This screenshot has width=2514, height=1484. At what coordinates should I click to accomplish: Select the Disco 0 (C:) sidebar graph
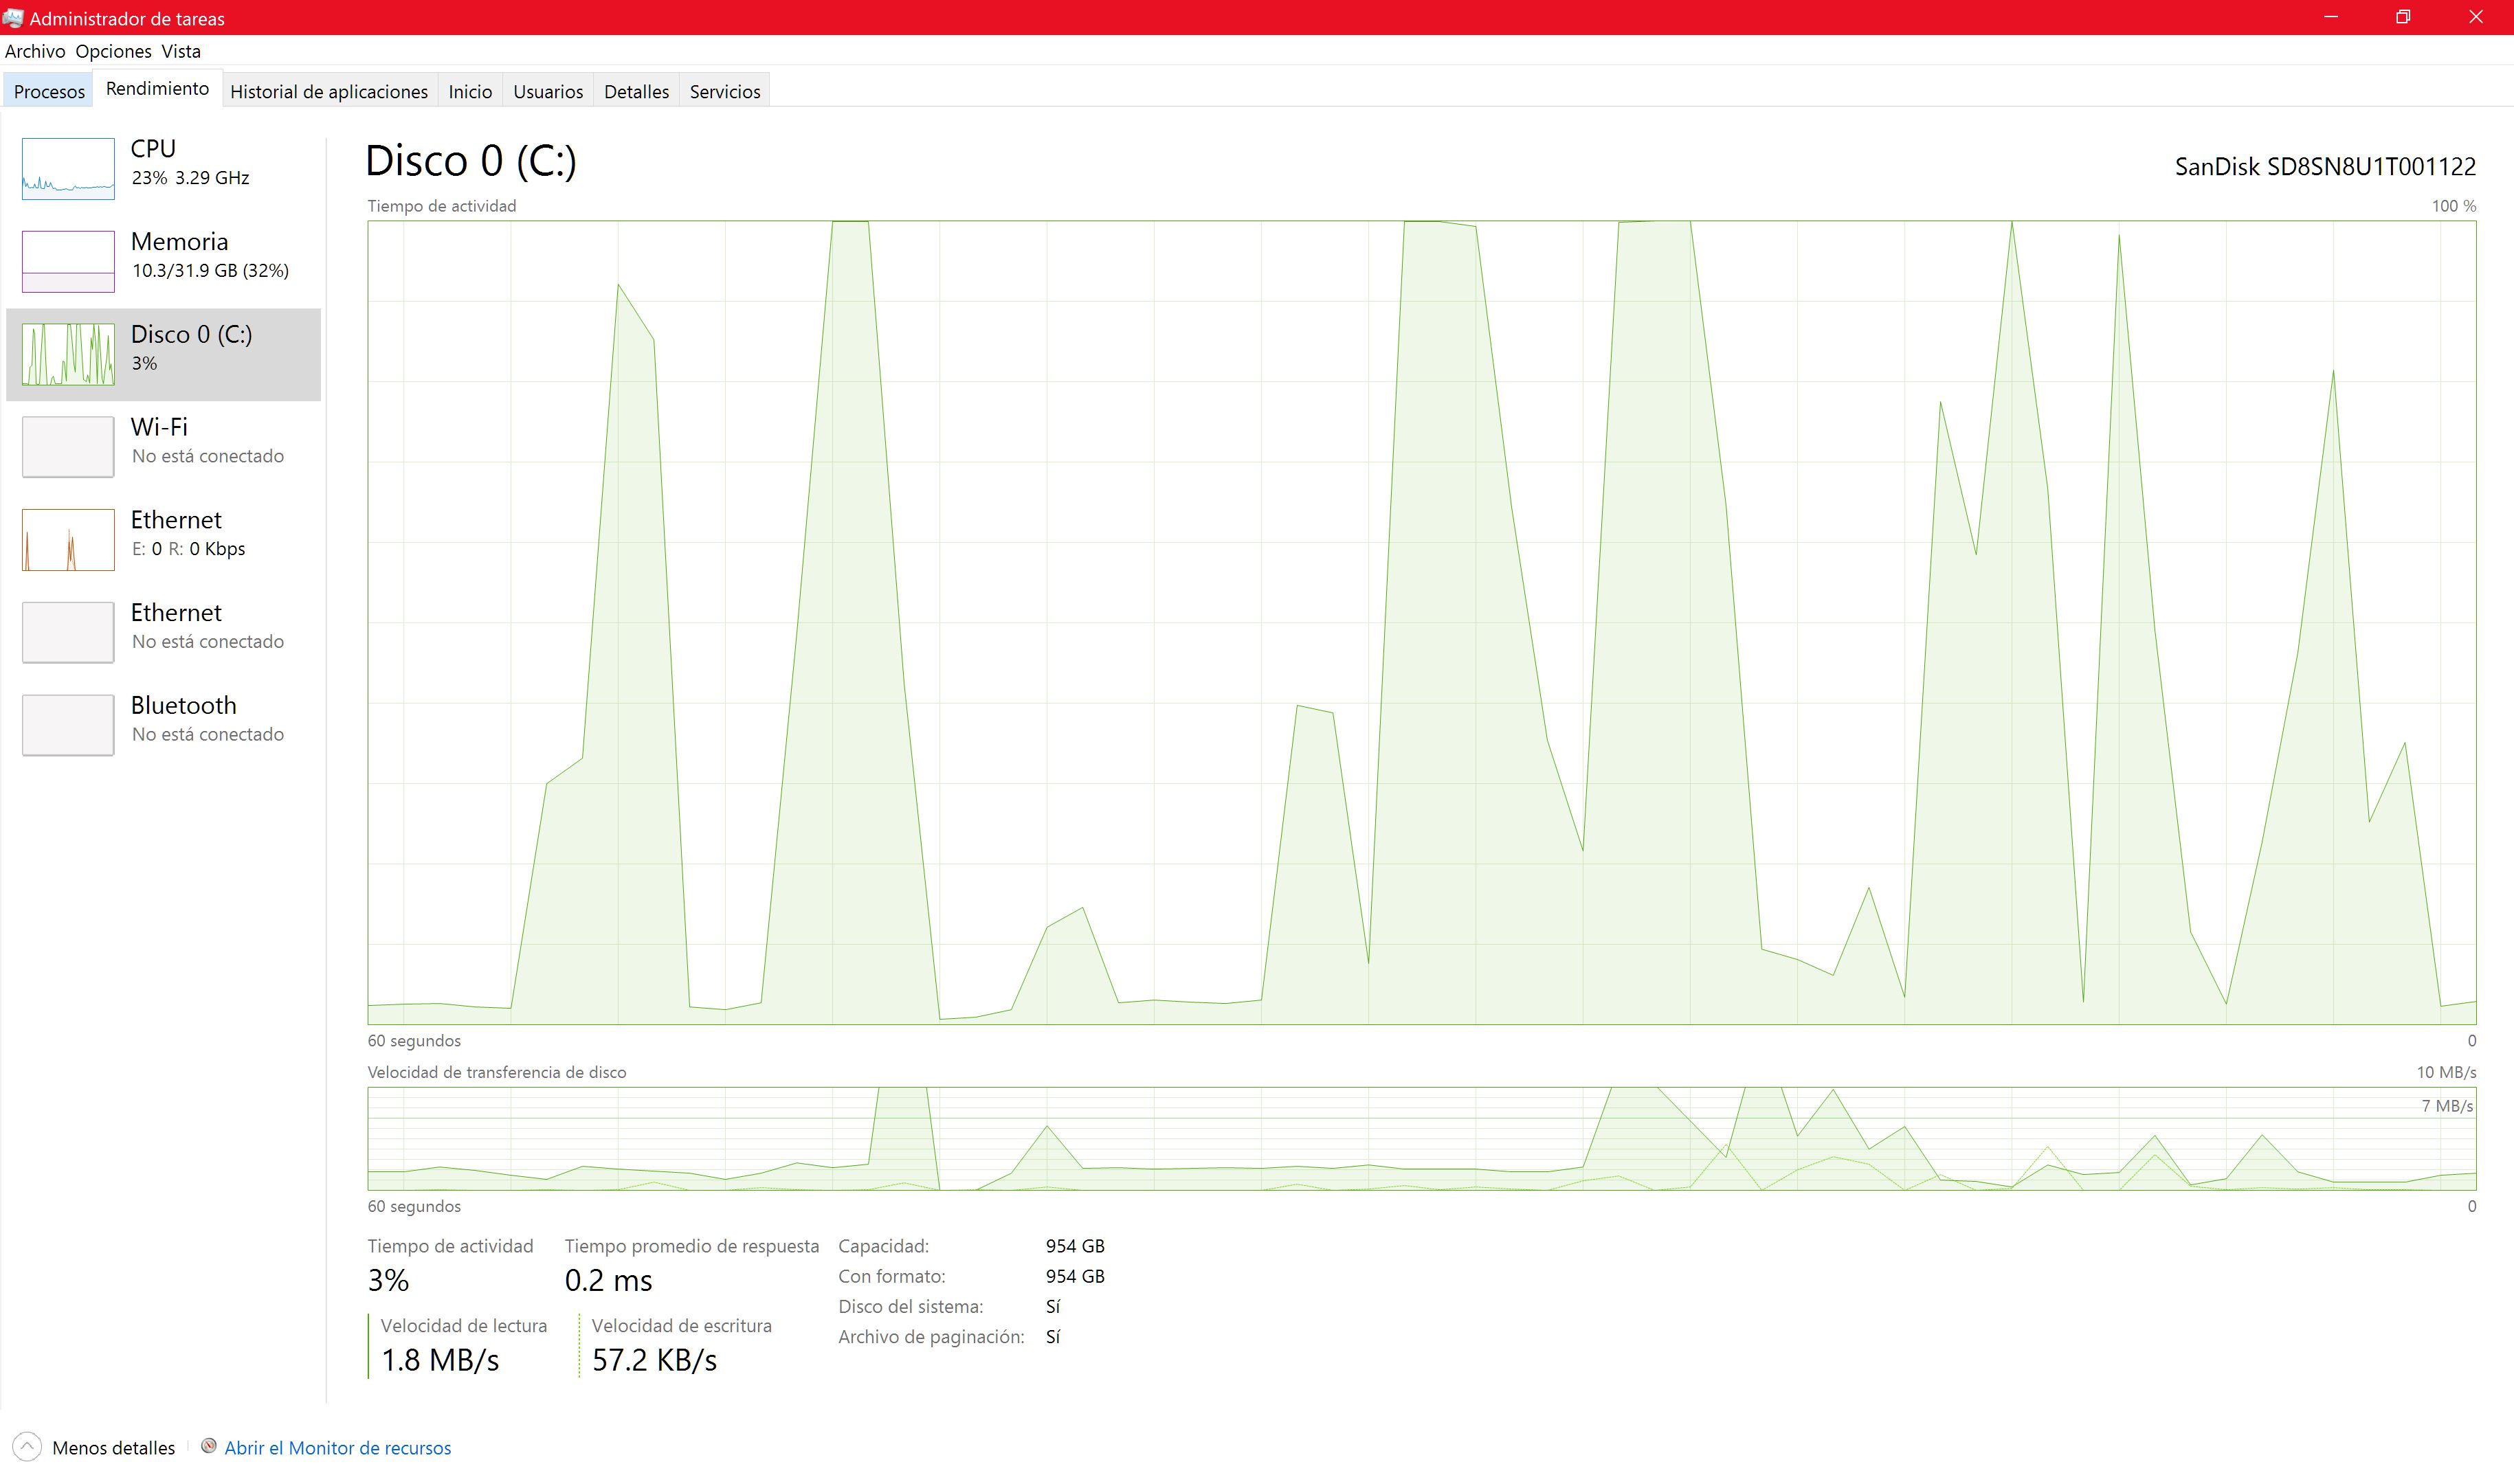[68, 354]
